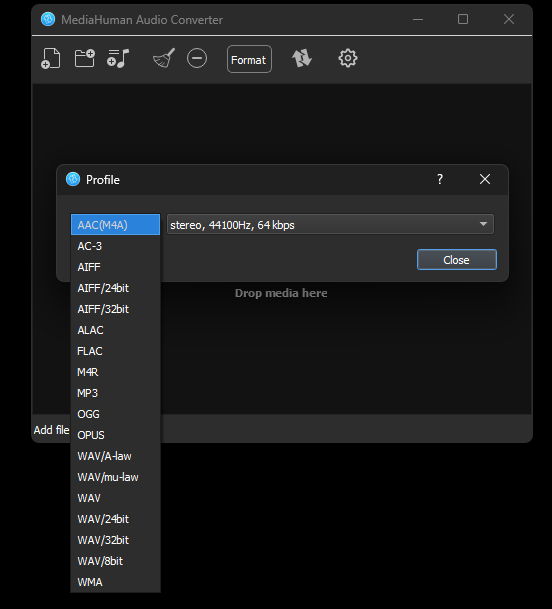Pick MP3 from the format list
This screenshot has height=609, width=552.
tap(115, 393)
